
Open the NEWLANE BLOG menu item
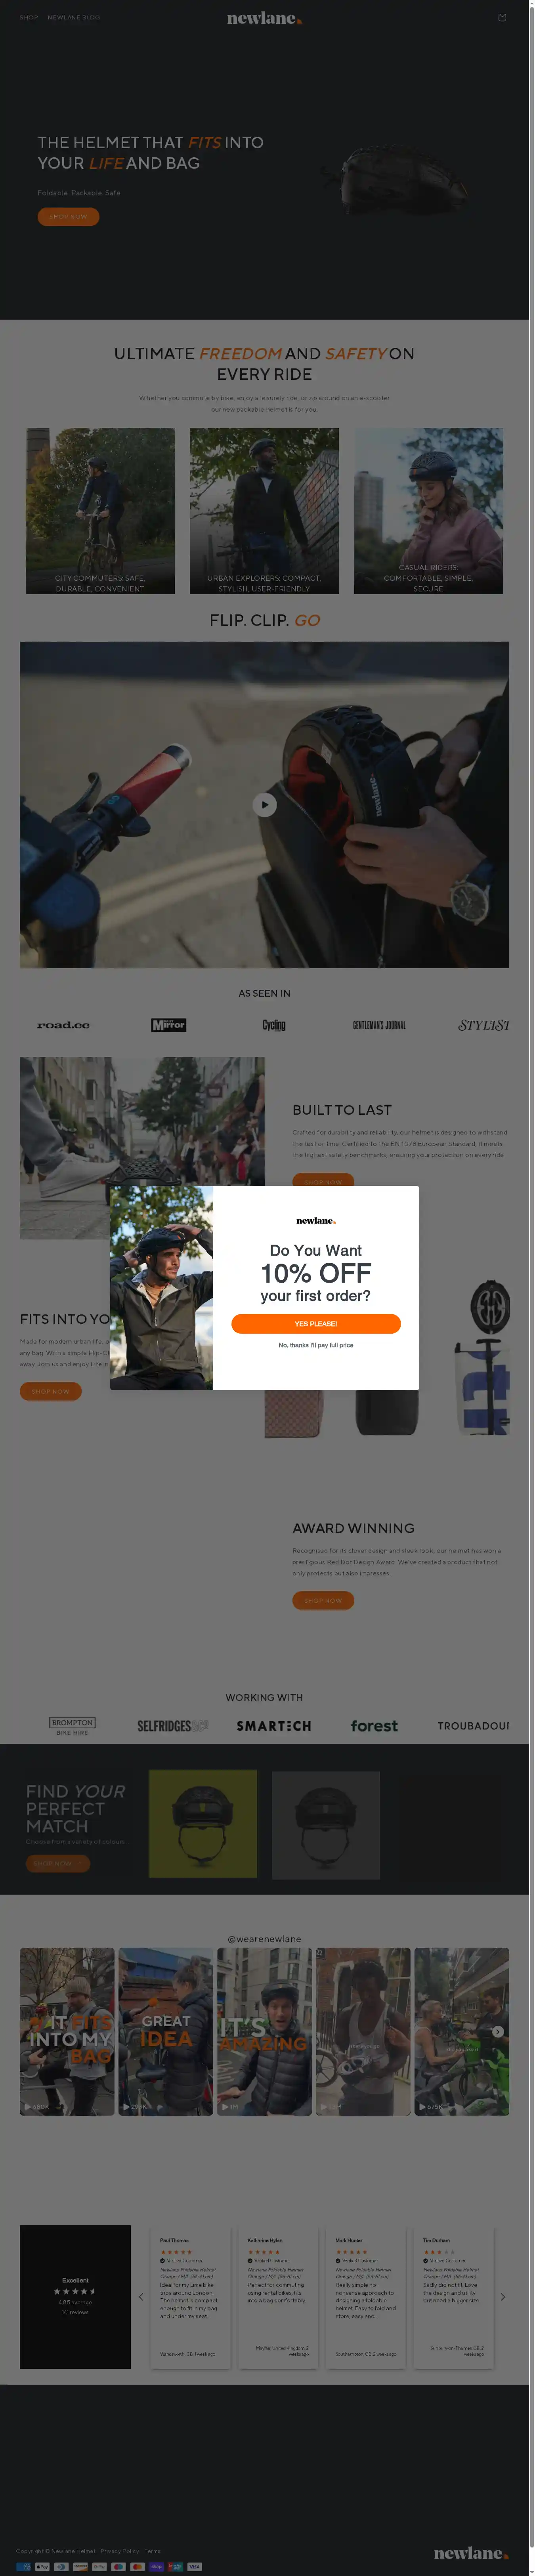(74, 17)
